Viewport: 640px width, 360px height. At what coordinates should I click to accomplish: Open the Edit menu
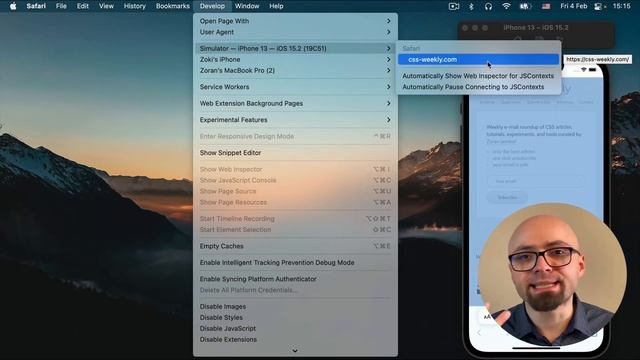[x=82, y=6]
